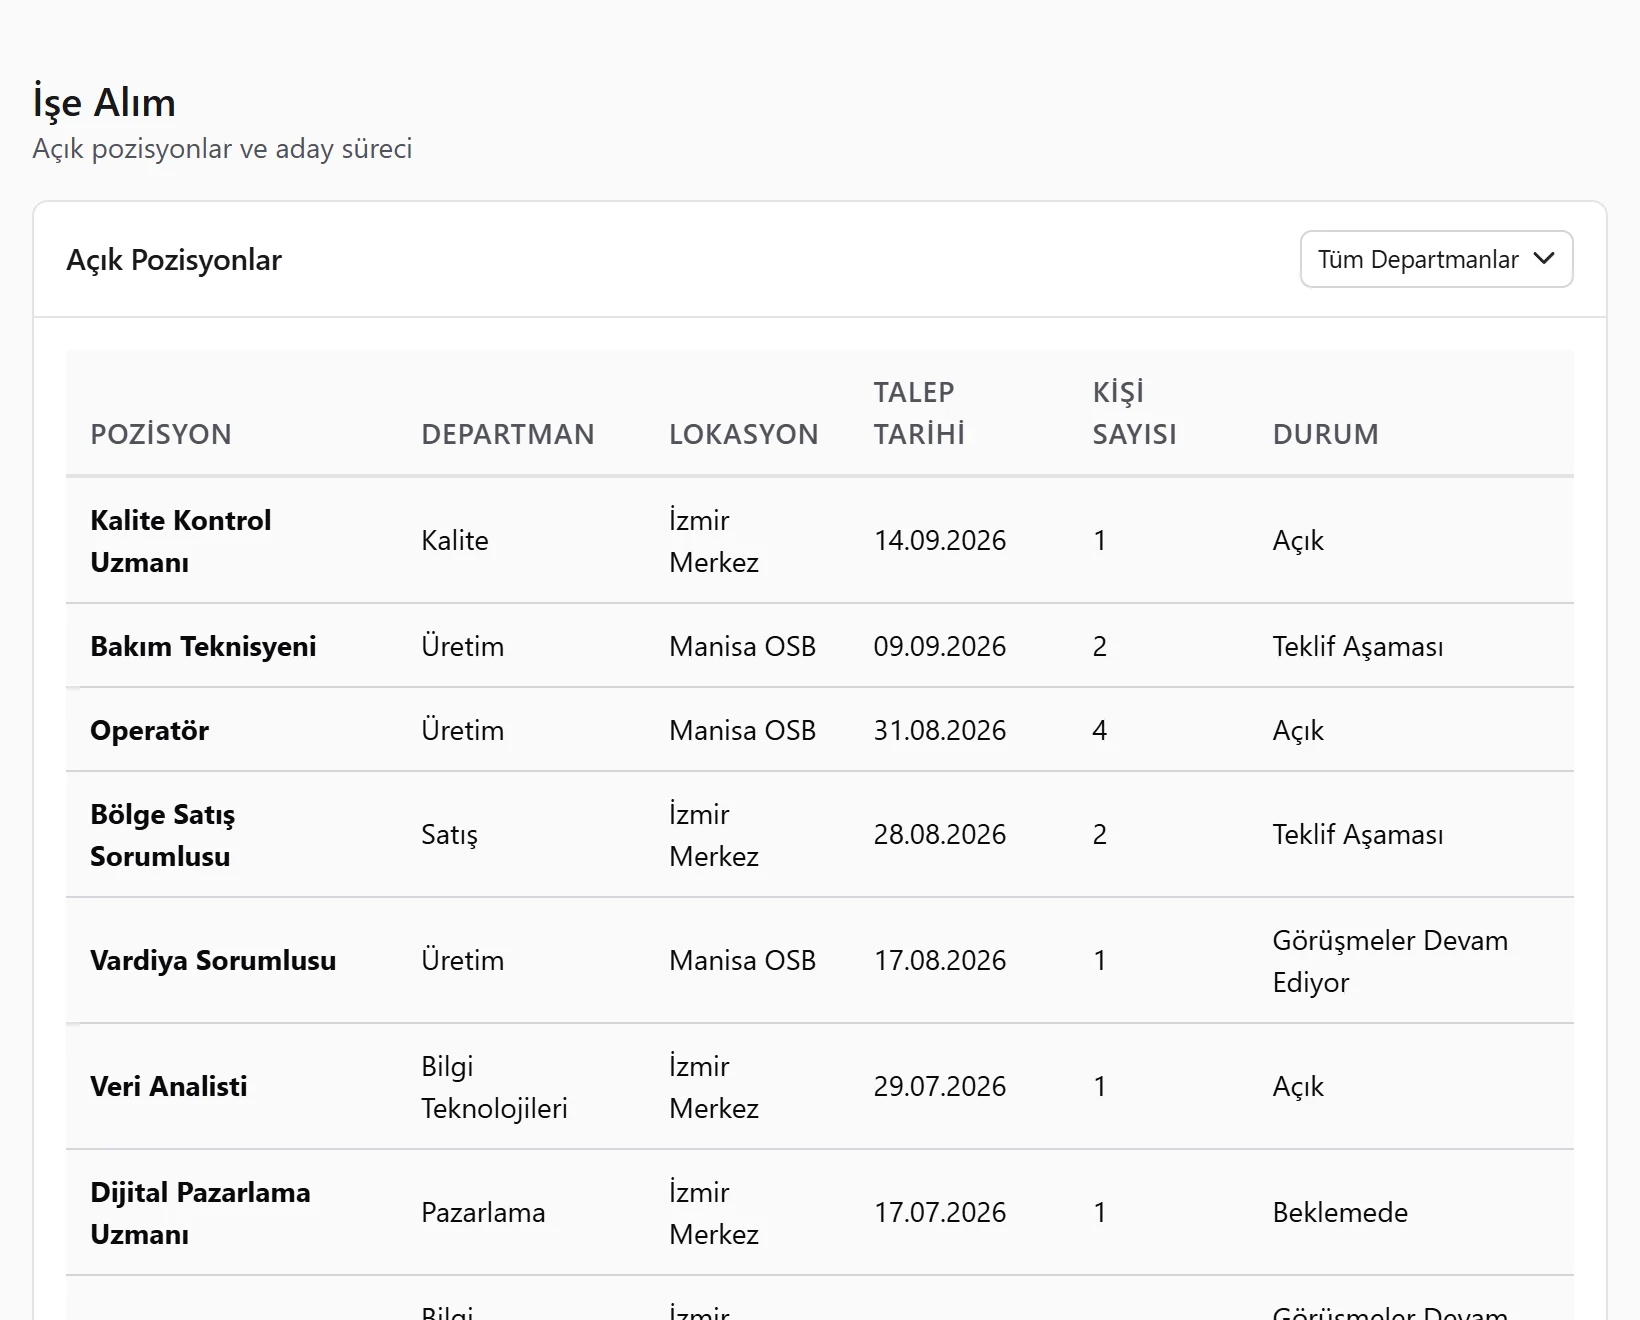This screenshot has width=1640, height=1320.
Task: Click the POZİSYON column header
Action: (161, 434)
